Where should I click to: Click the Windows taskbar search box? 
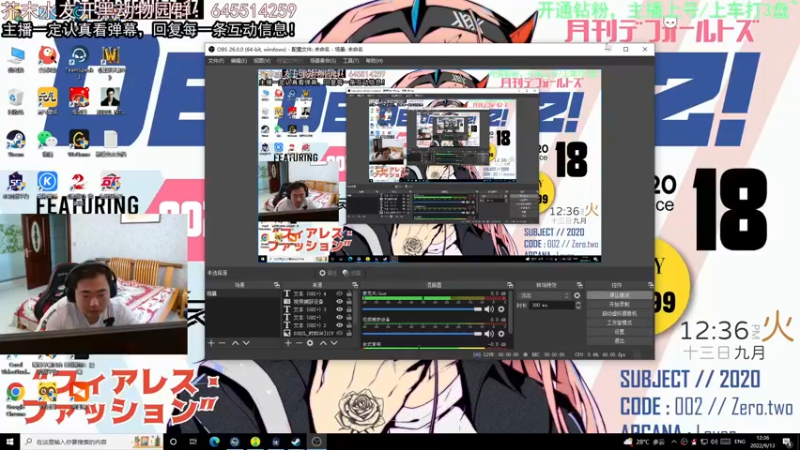(92, 442)
